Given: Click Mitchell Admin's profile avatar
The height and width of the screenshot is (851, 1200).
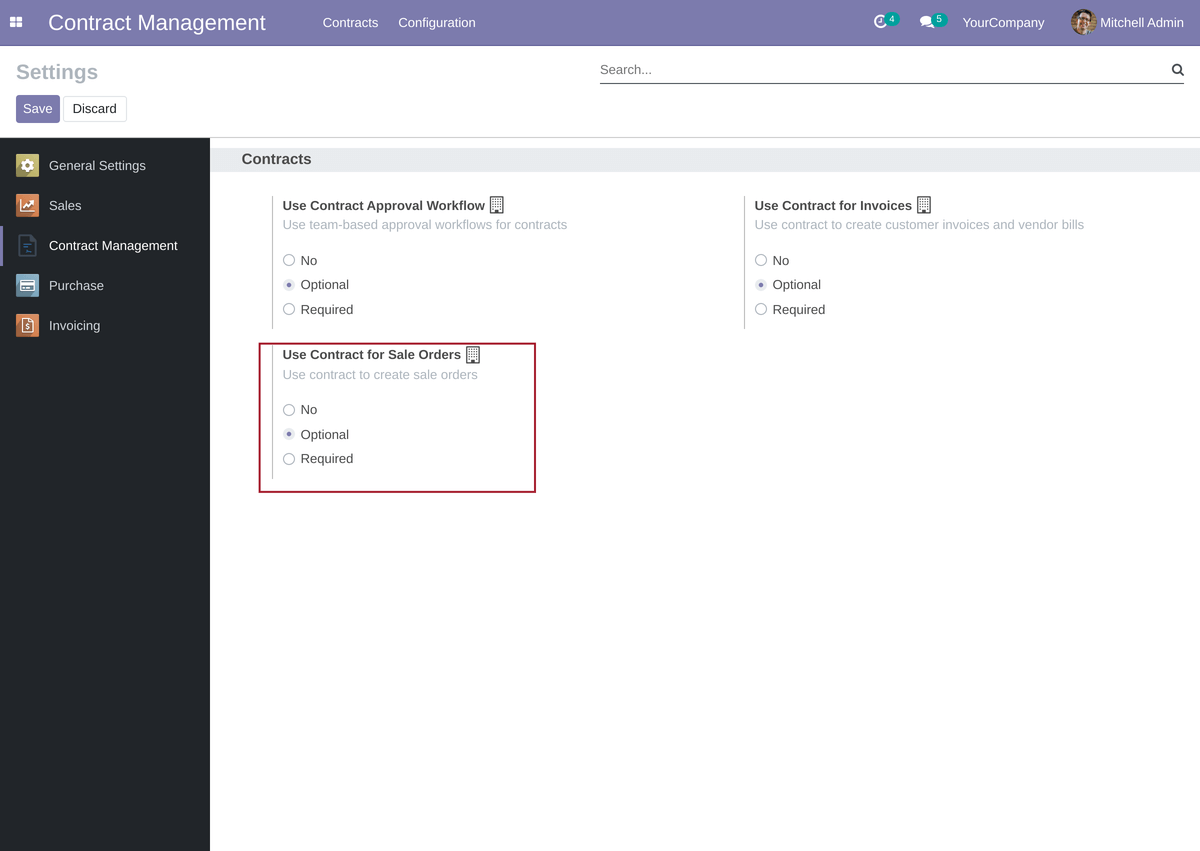Looking at the screenshot, I should pos(1084,21).
